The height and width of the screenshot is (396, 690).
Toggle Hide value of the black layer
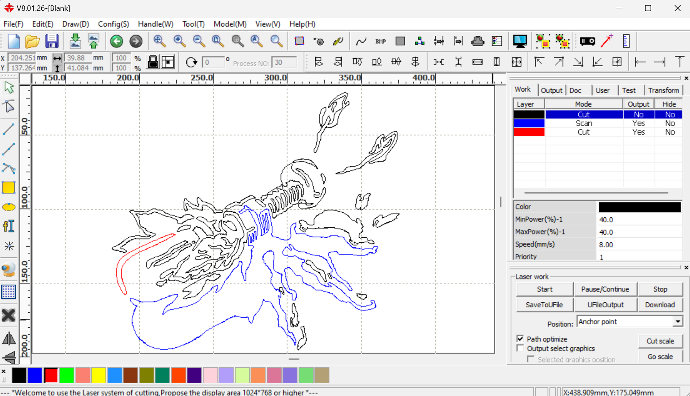tap(669, 114)
